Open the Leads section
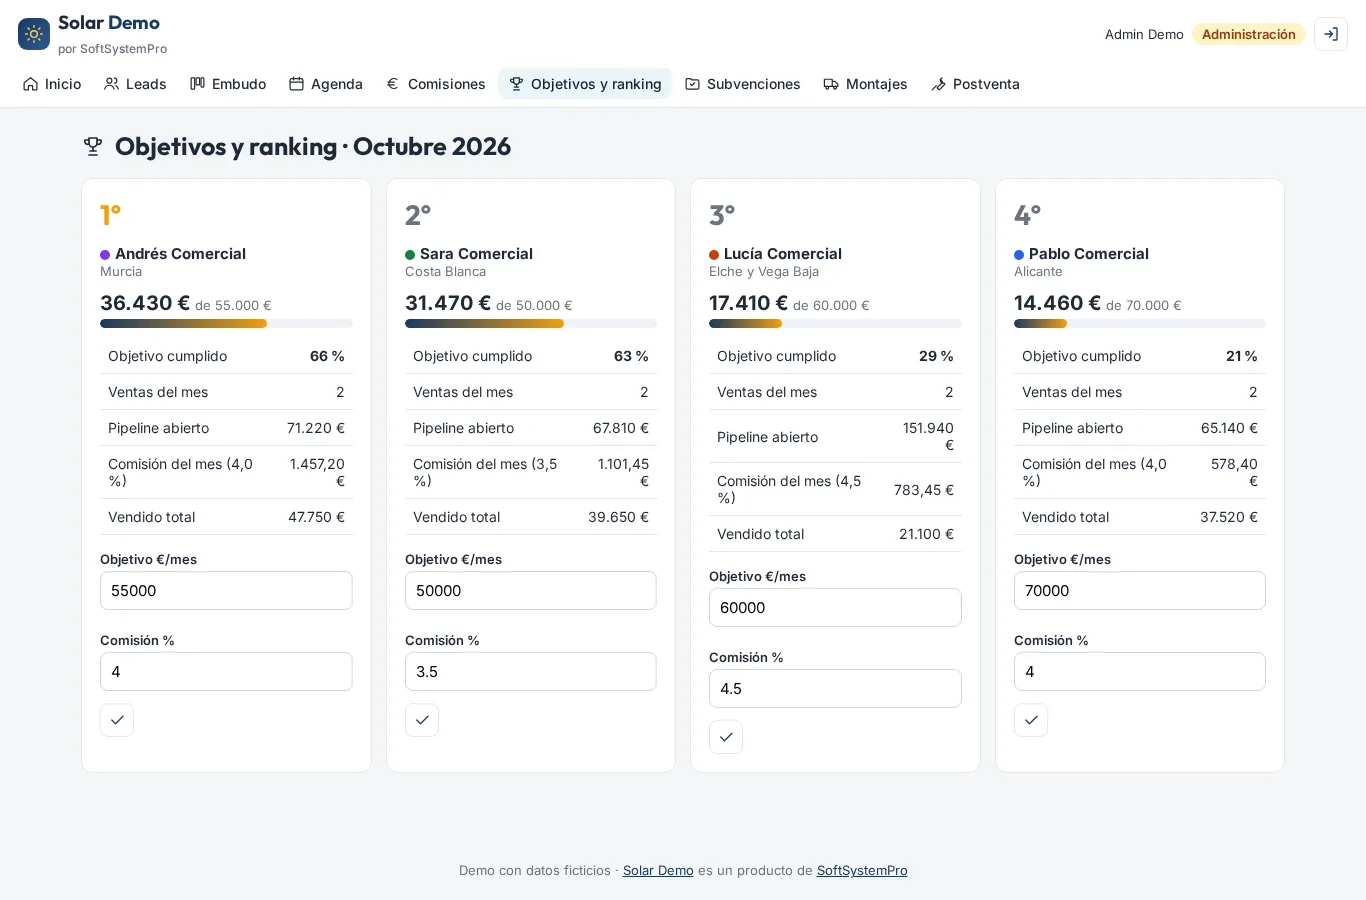This screenshot has width=1366, height=900. (x=135, y=84)
